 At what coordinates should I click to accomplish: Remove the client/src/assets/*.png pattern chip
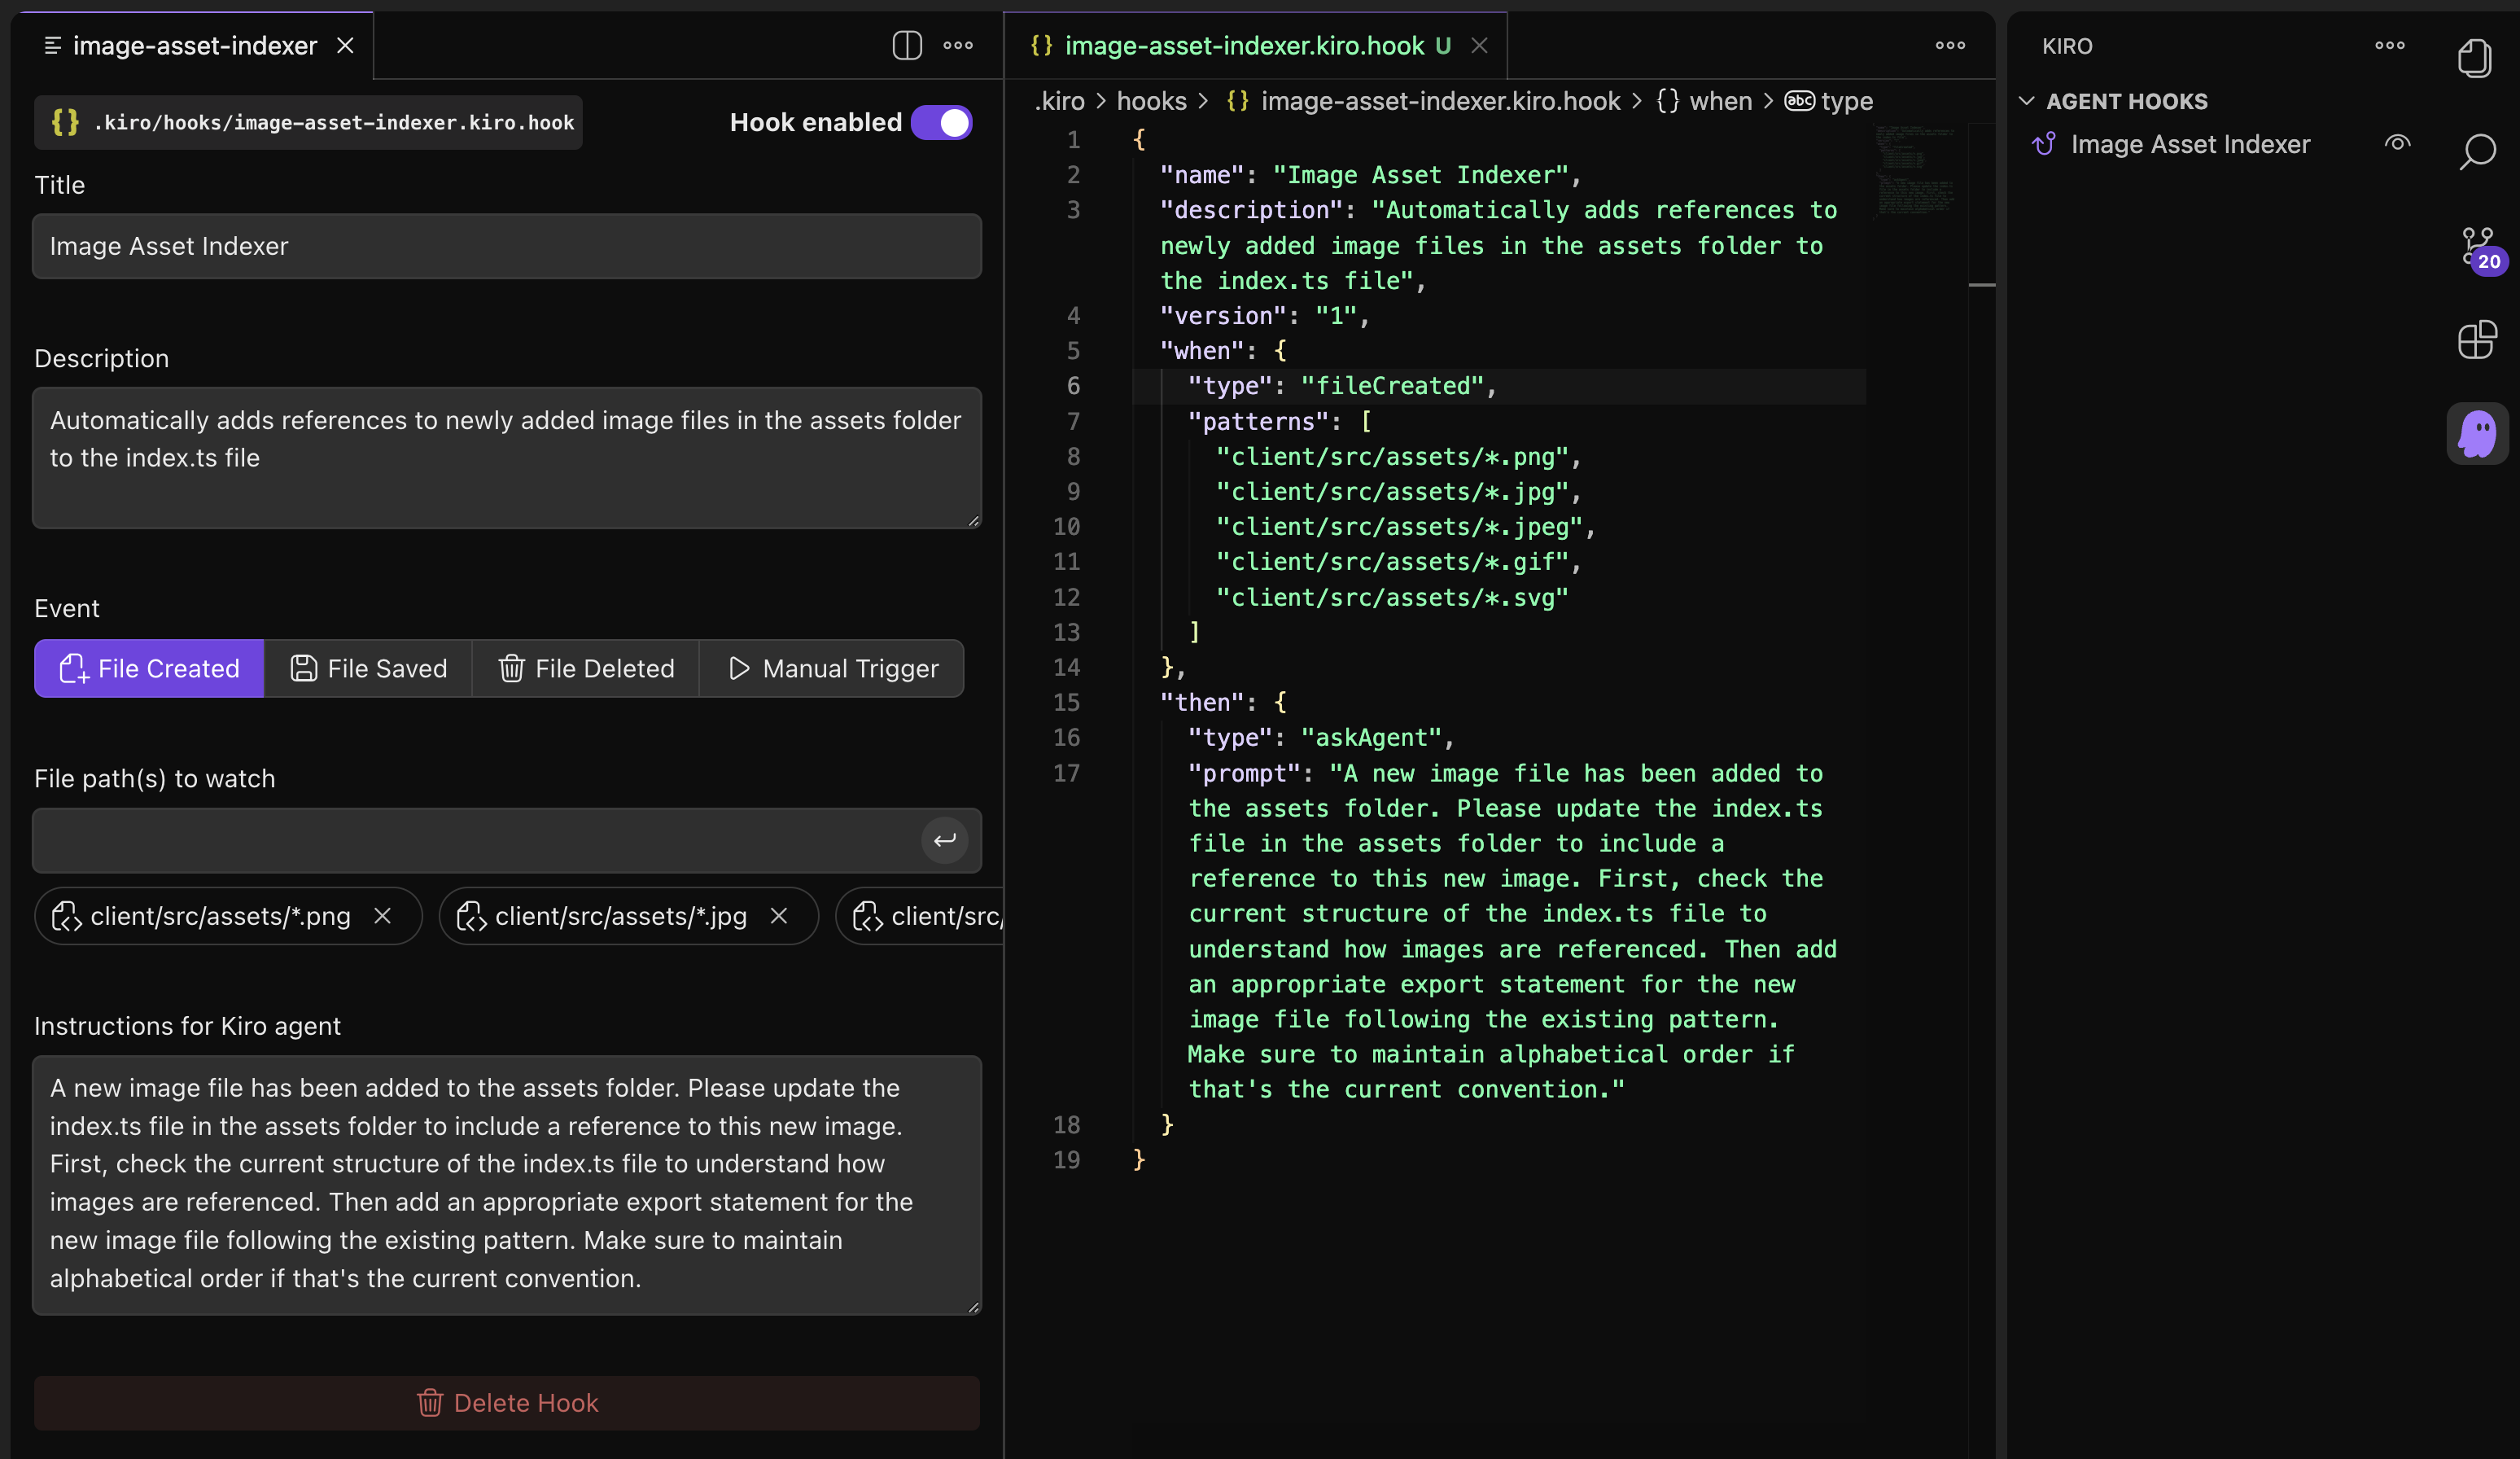[x=382, y=916]
